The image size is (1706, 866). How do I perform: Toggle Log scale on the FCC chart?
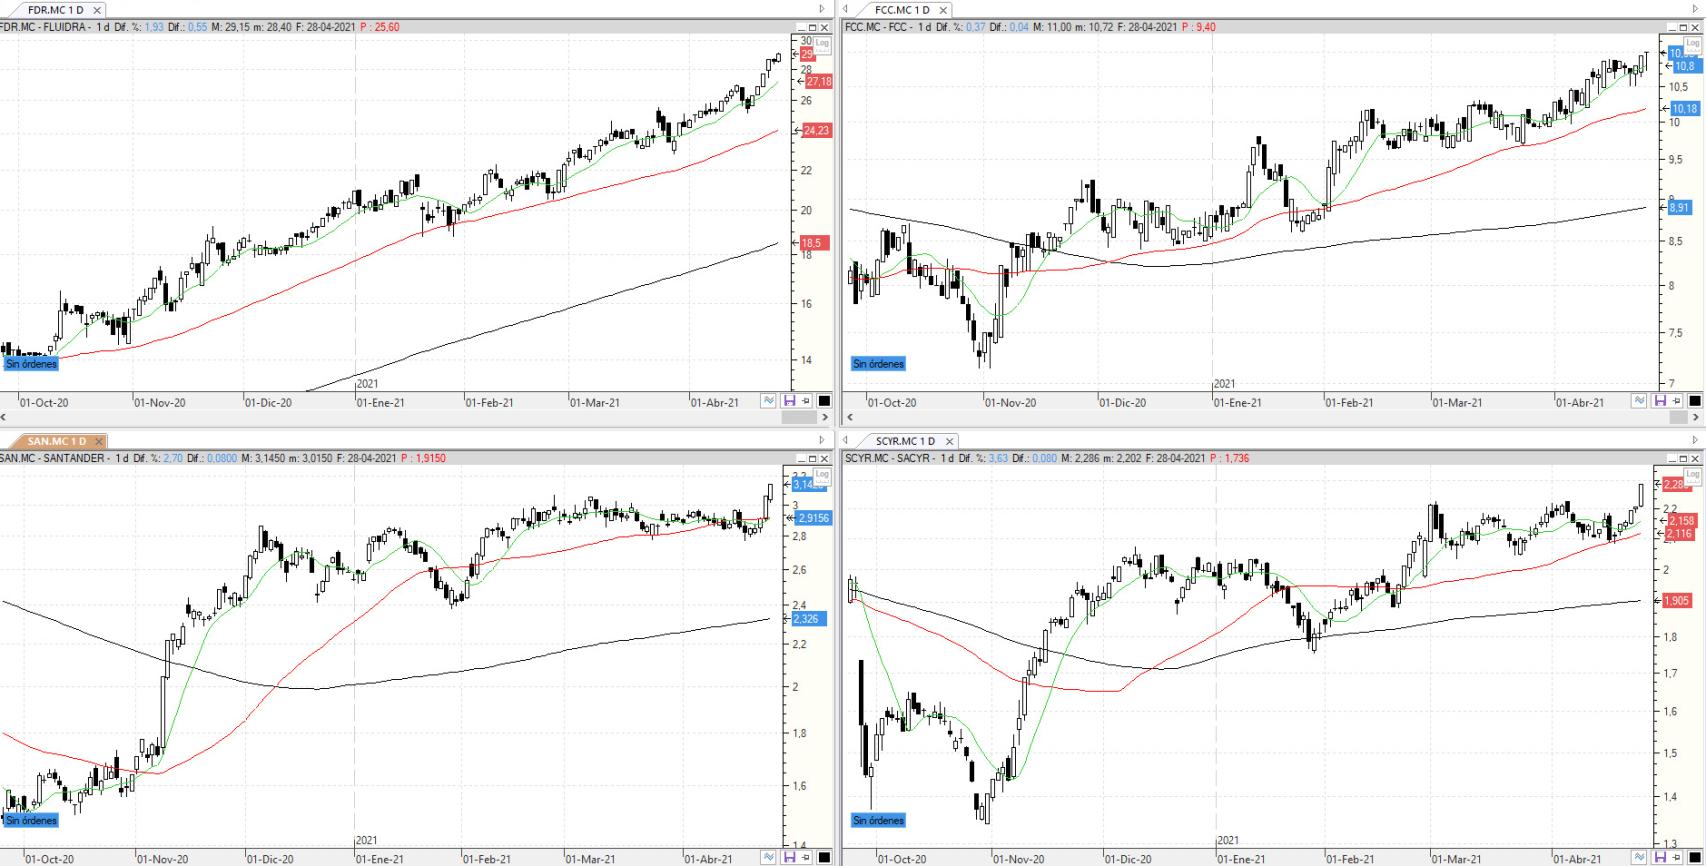pyautogui.click(x=1692, y=43)
